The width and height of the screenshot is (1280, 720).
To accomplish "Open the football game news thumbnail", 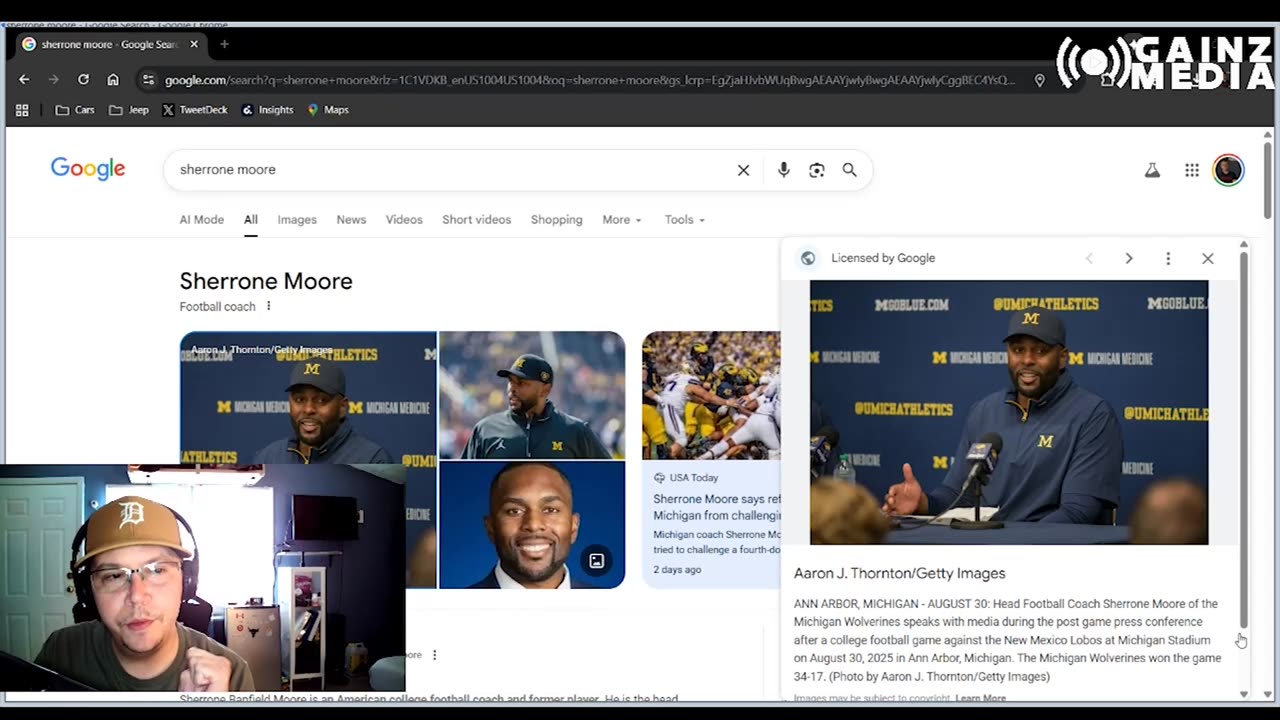I will pos(711,396).
